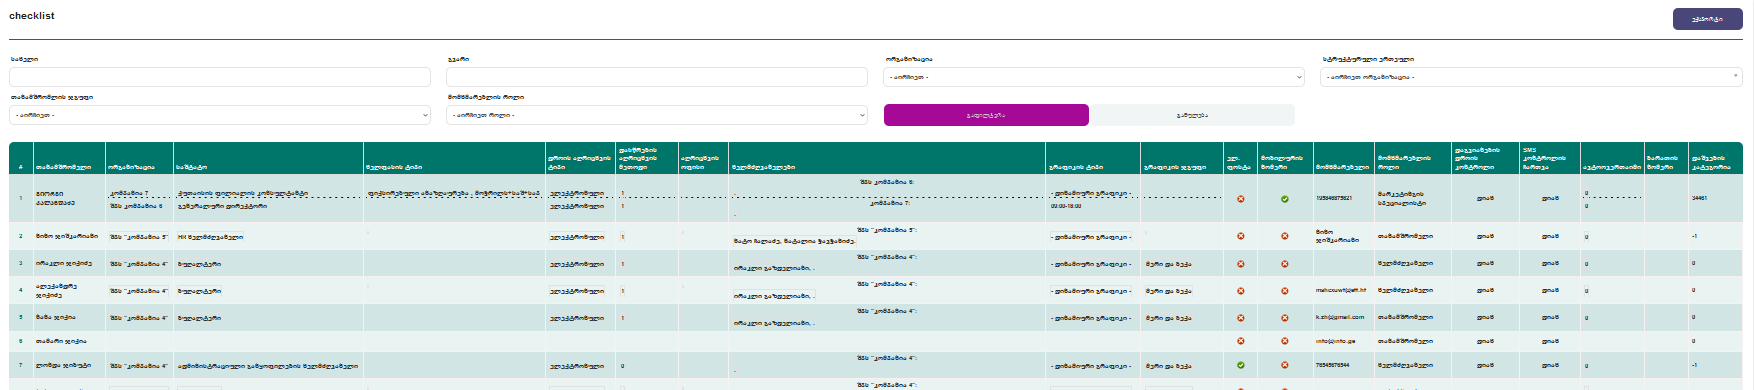The height and width of the screenshot is (390, 1754).
Task: Open row 2 dynamic schedule (დინამიური გრაფიკი) selector
Action: click(1091, 237)
